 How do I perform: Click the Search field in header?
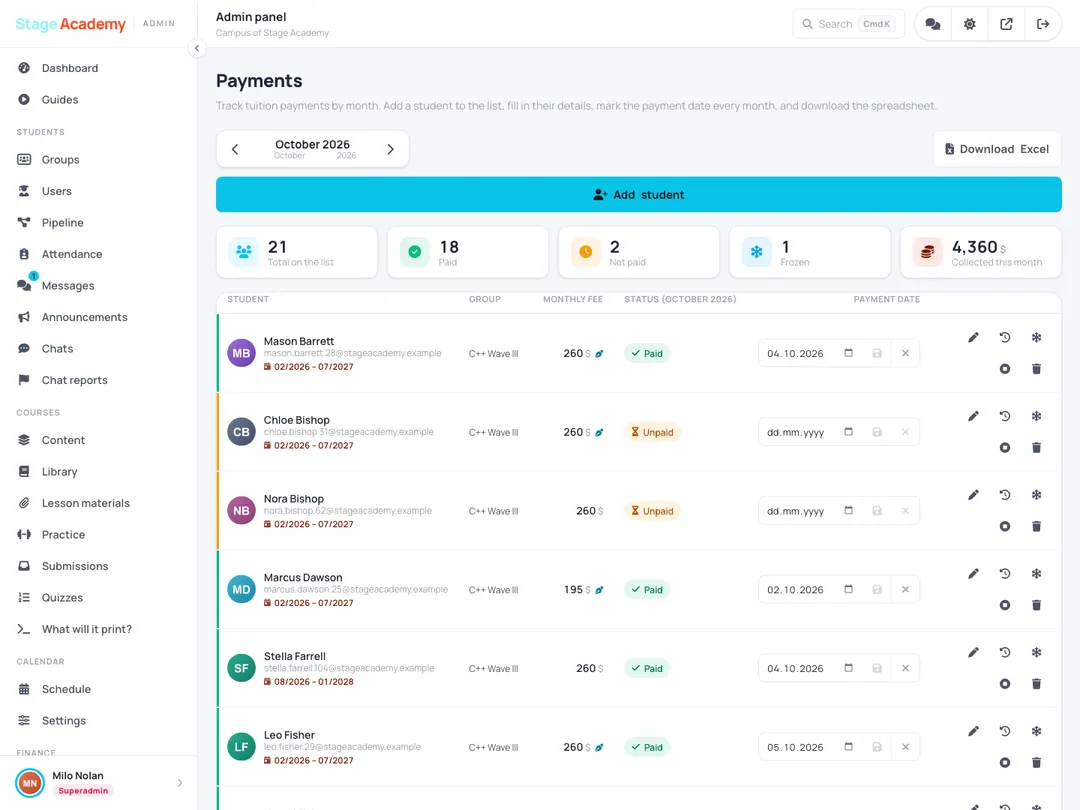[849, 24]
